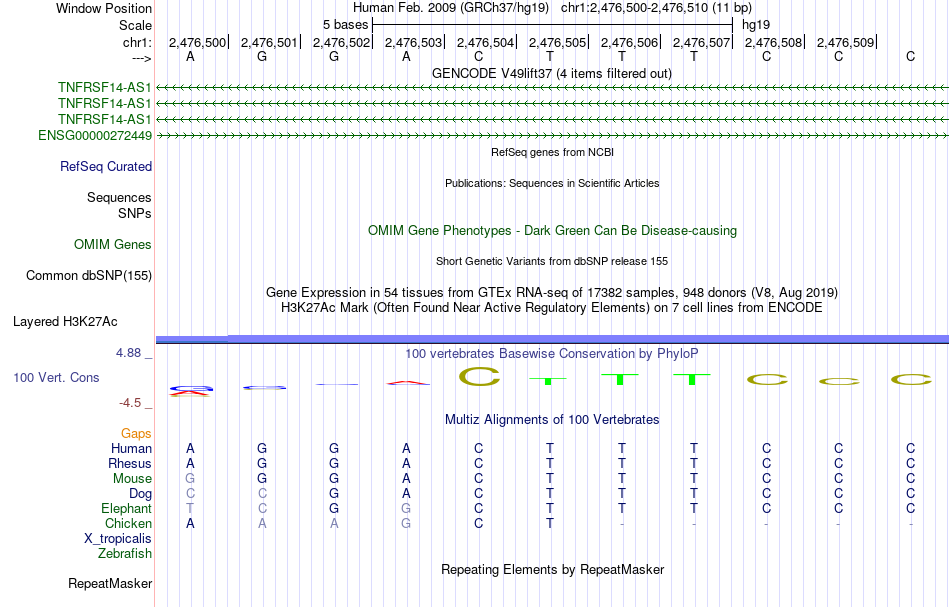Click the 4.88 conservation upper limit value

click(x=128, y=353)
